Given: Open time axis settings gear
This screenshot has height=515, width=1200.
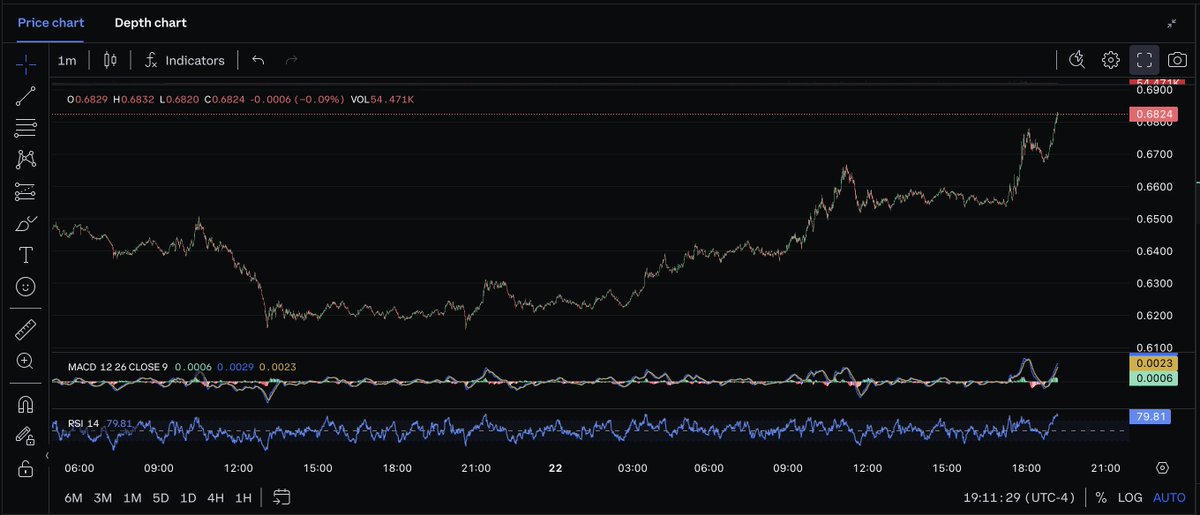Looking at the screenshot, I should point(1162,468).
